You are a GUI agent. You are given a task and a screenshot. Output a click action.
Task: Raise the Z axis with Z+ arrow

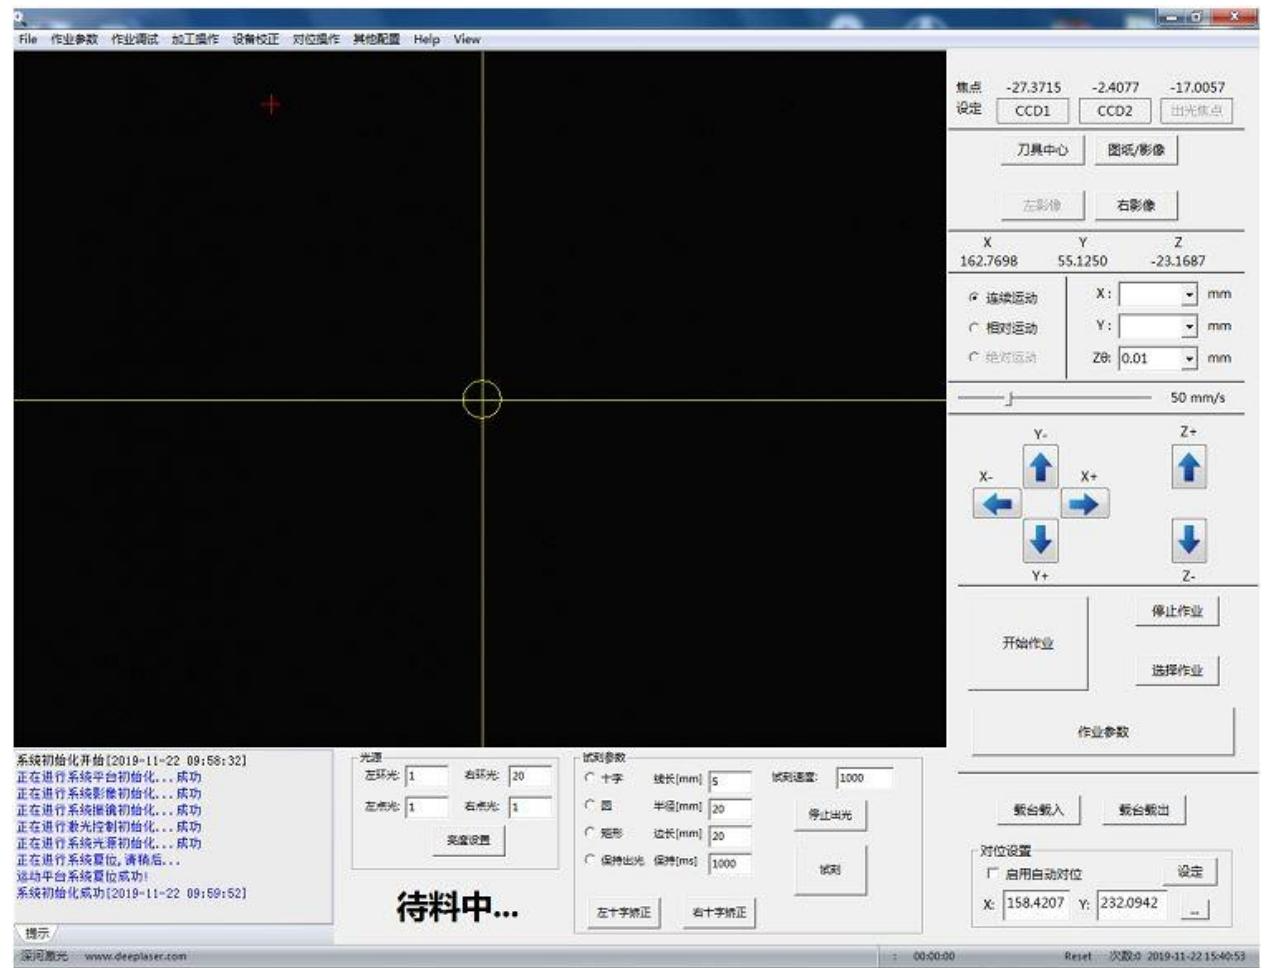tap(1188, 467)
